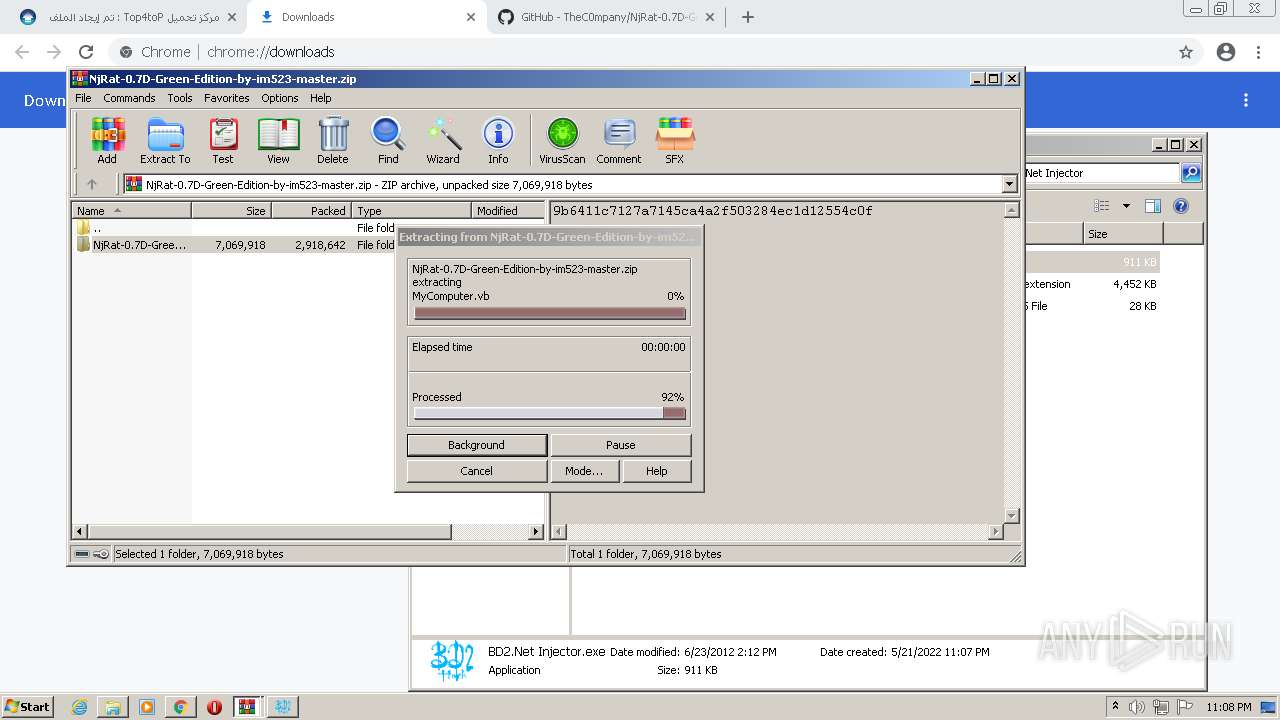Toggle preview pane icon in Explorer window
This screenshot has width=1280, height=720.
coord(1153,206)
